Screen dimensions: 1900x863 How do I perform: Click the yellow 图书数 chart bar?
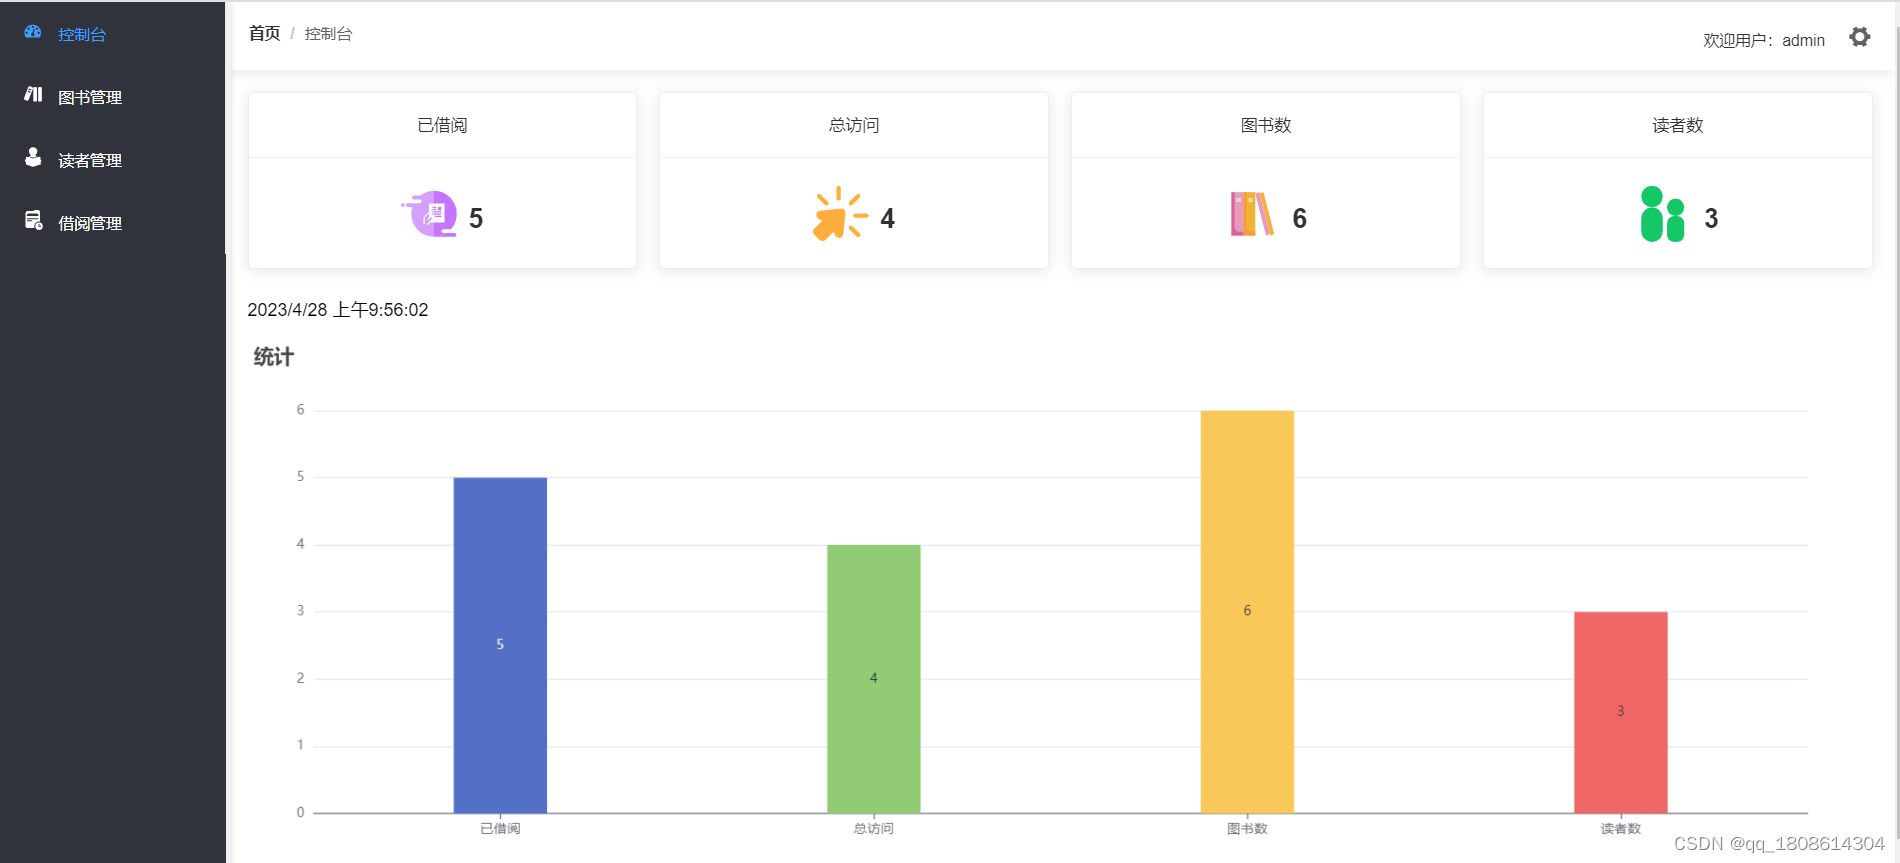[1247, 611]
